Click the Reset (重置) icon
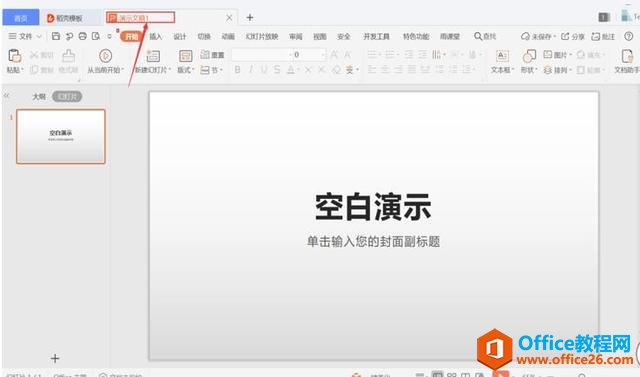Image resolution: width=640 pixels, height=377 pixels. click(x=205, y=55)
